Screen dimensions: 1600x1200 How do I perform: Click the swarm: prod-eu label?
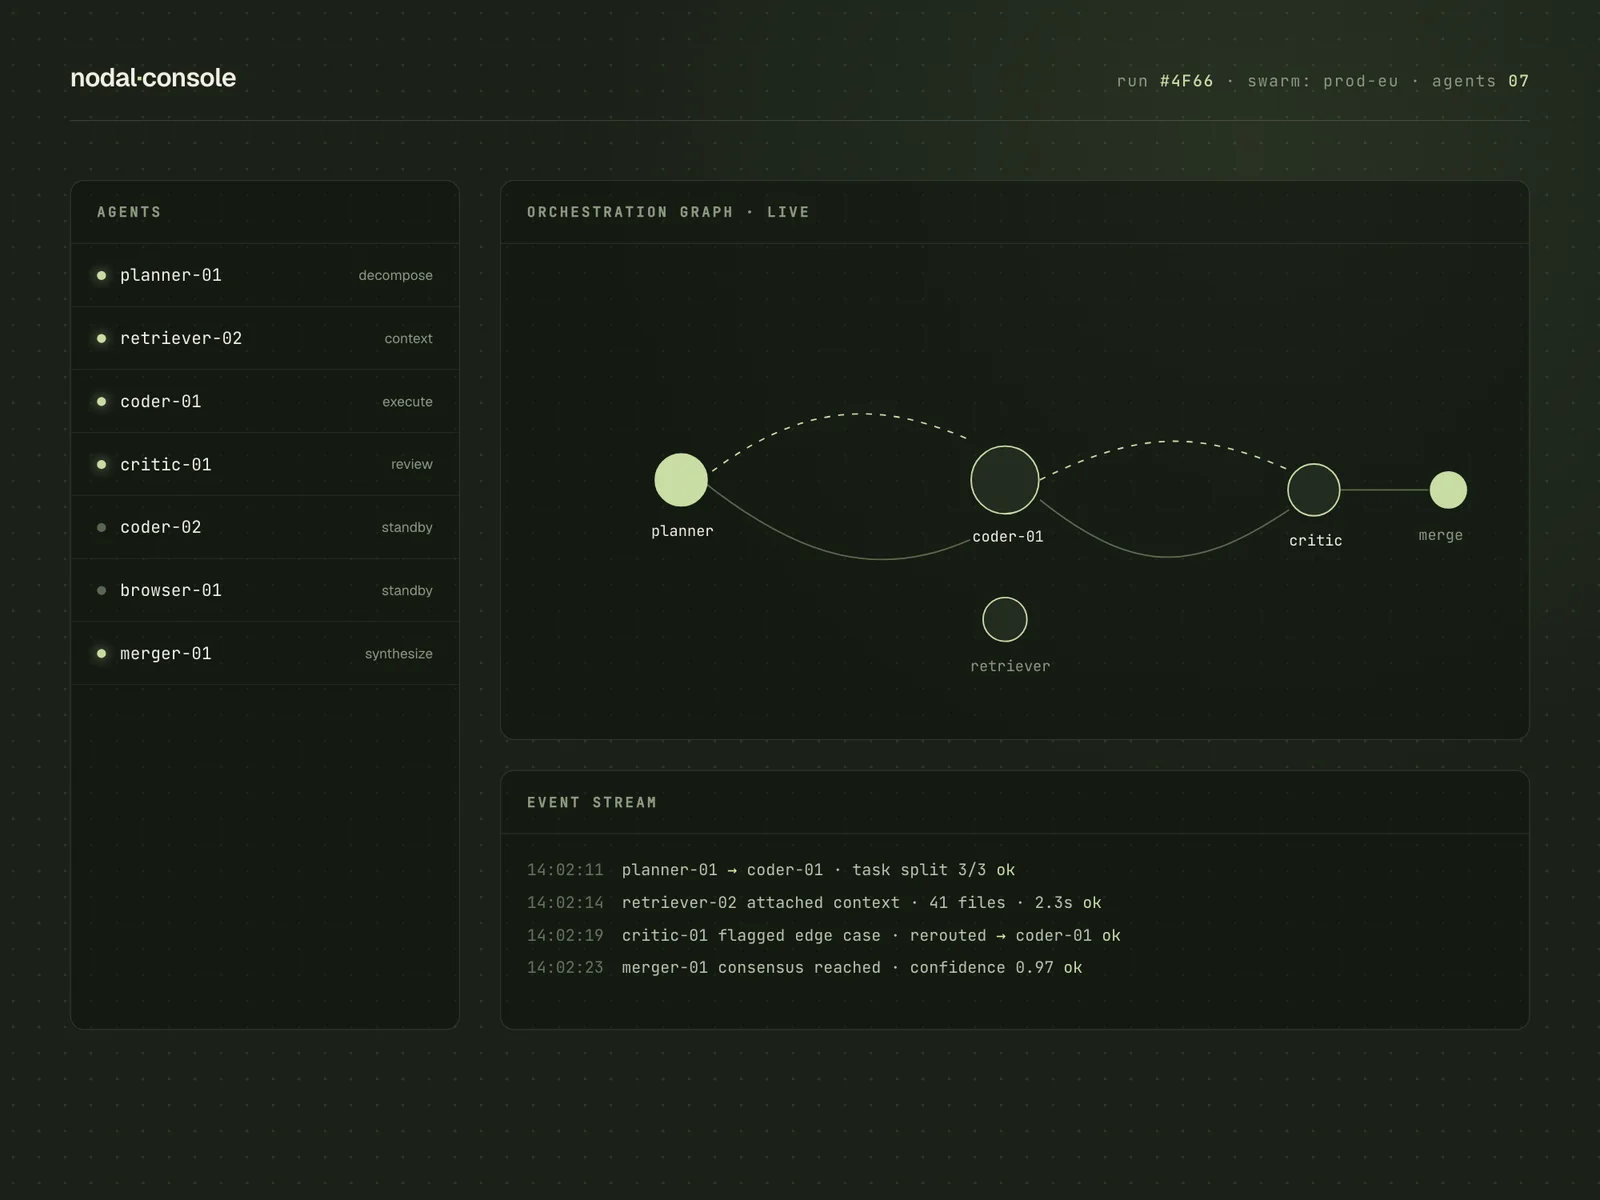pyautogui.click(x=1323, y=81)
